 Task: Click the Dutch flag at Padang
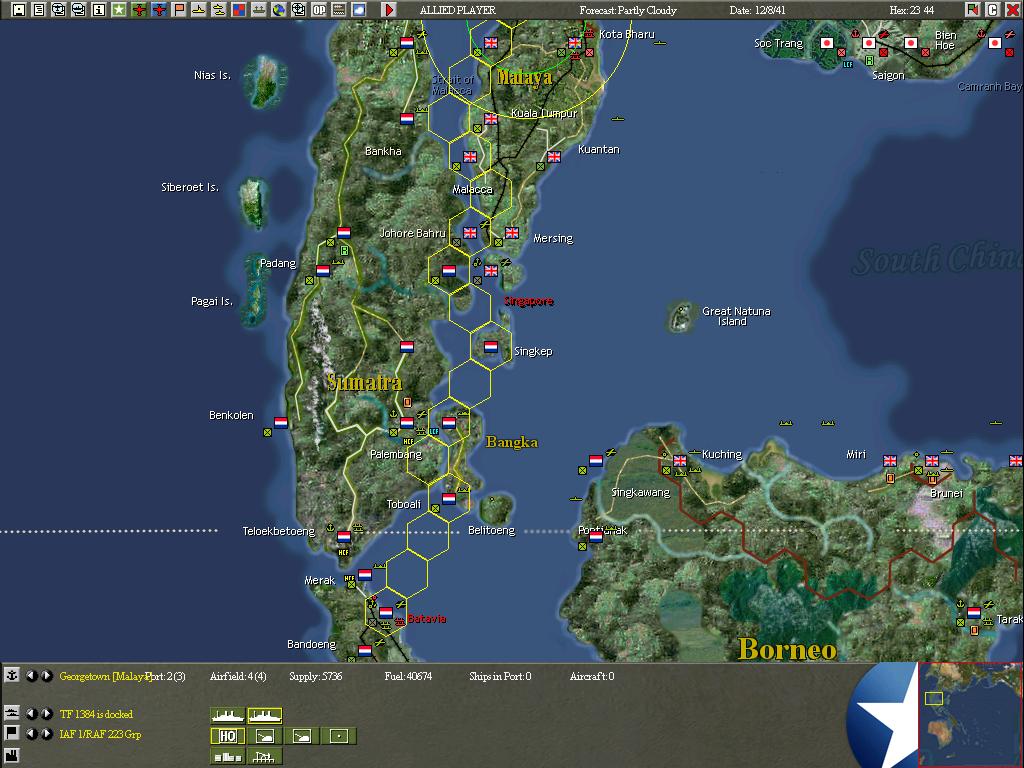tap(323, 270)
